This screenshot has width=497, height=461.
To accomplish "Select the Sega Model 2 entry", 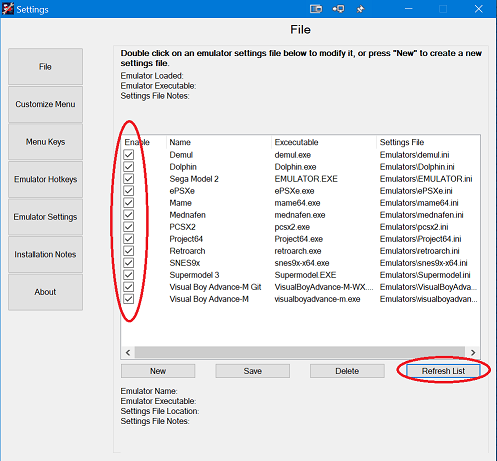I will 194,179.
